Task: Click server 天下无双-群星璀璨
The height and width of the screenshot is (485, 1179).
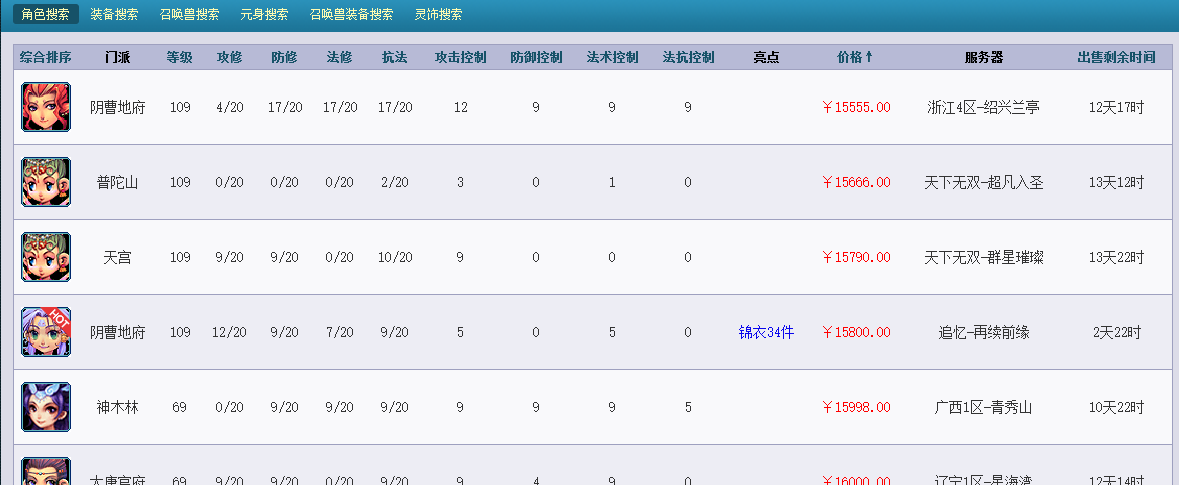Action: point(984,258)
